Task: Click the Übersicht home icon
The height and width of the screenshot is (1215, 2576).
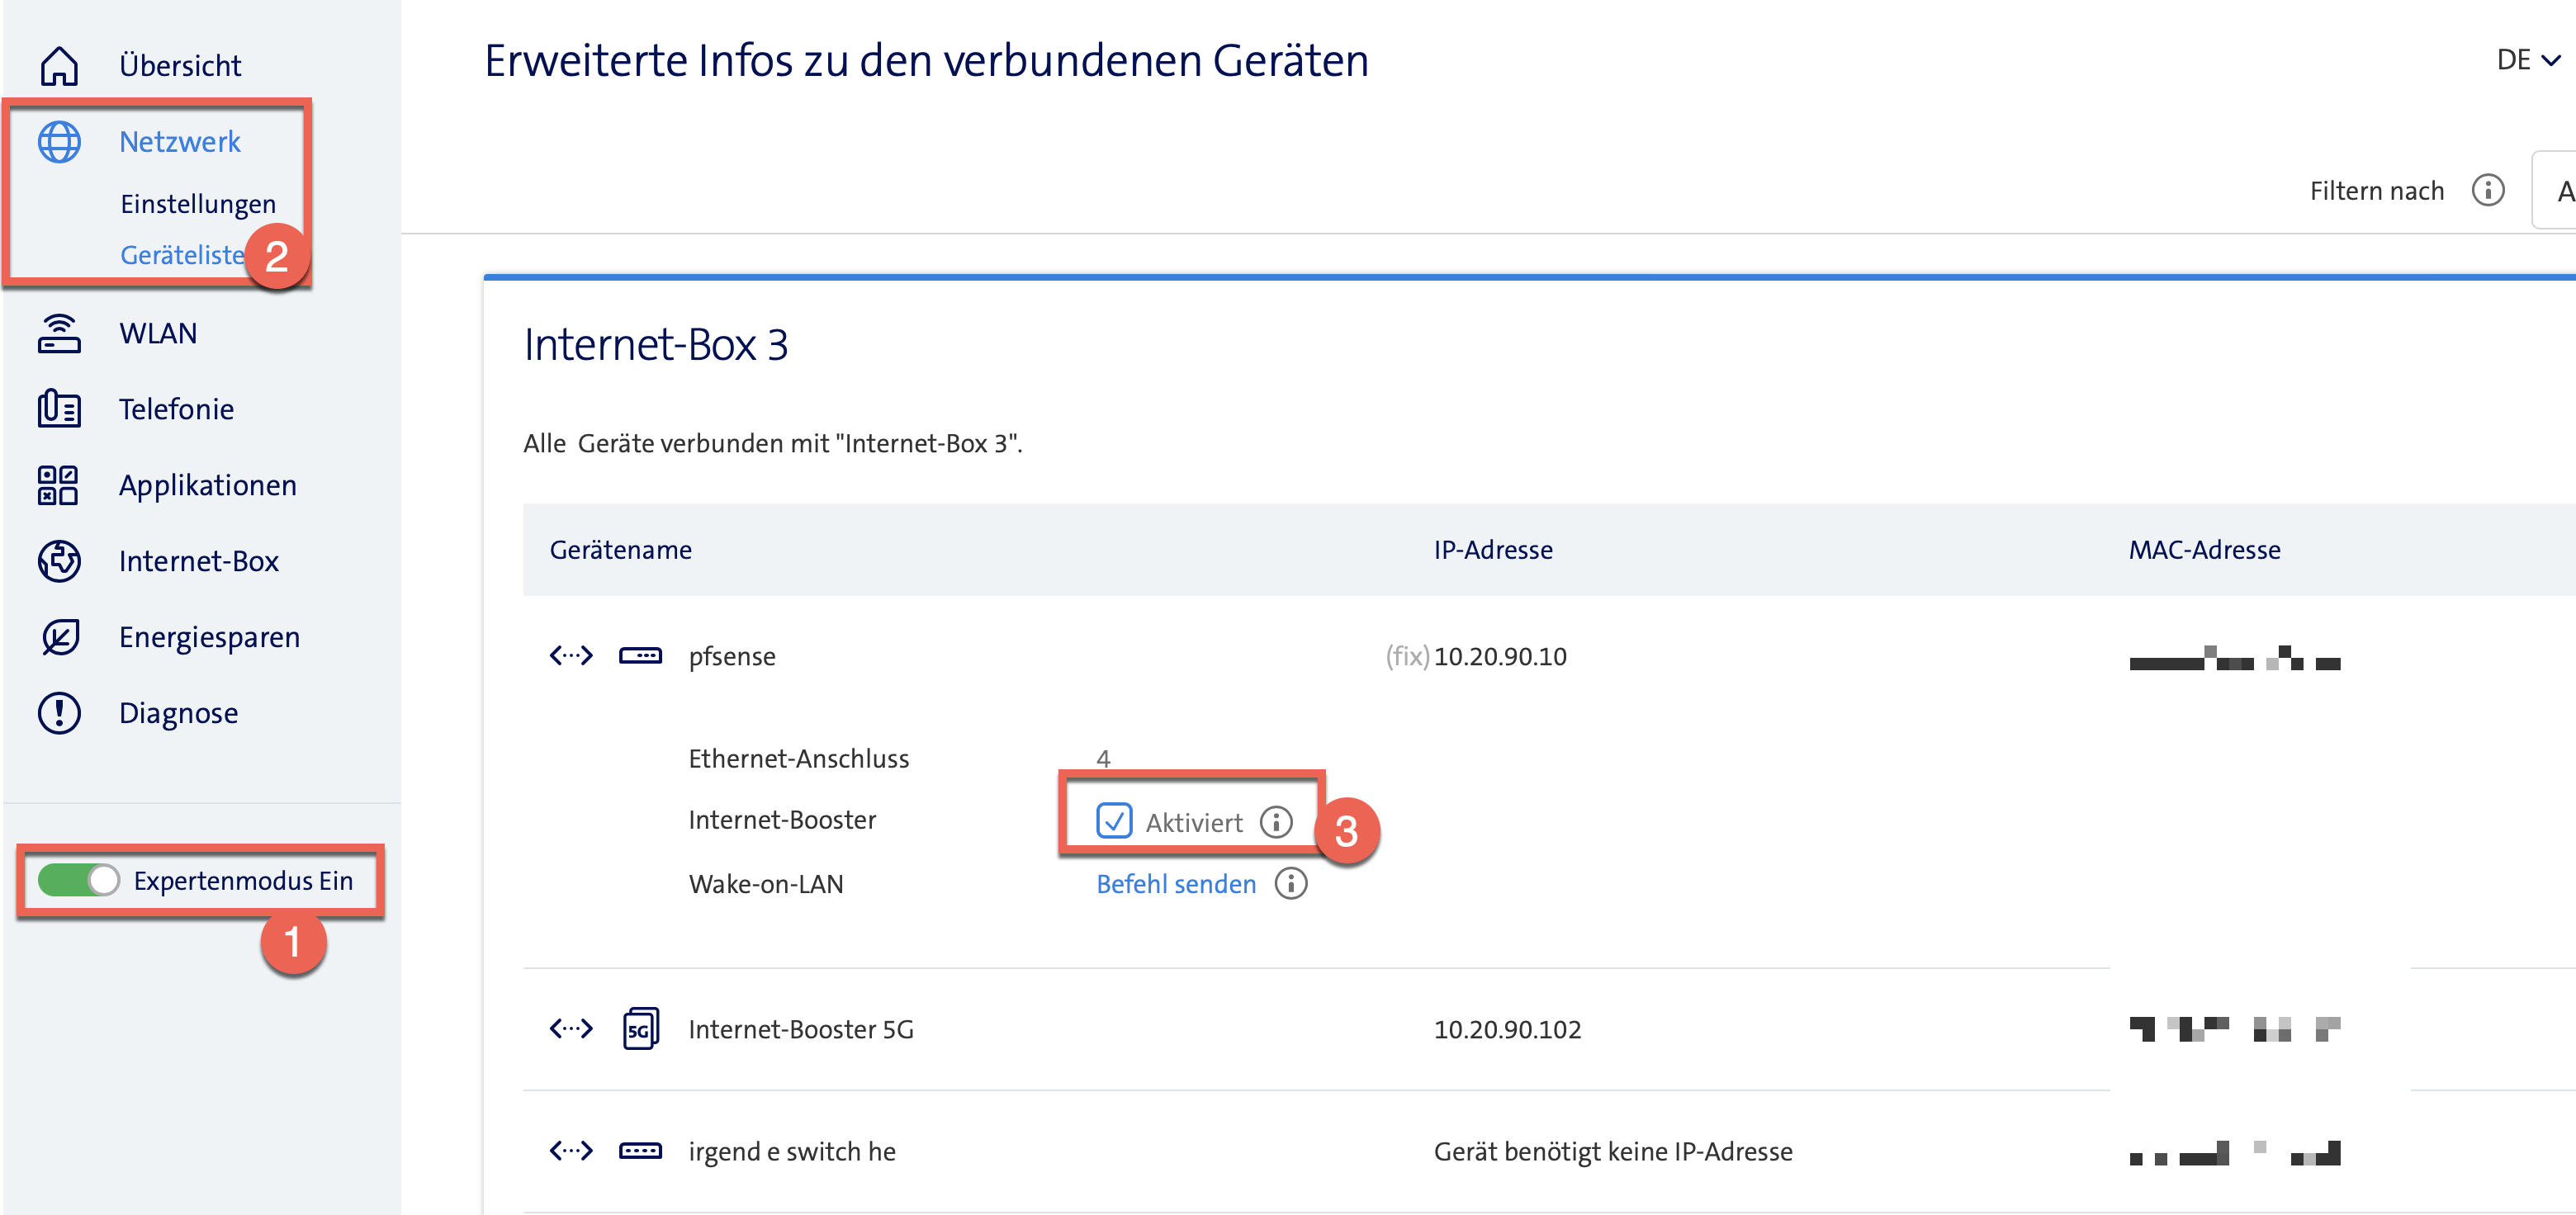Action: click(59, 66)
